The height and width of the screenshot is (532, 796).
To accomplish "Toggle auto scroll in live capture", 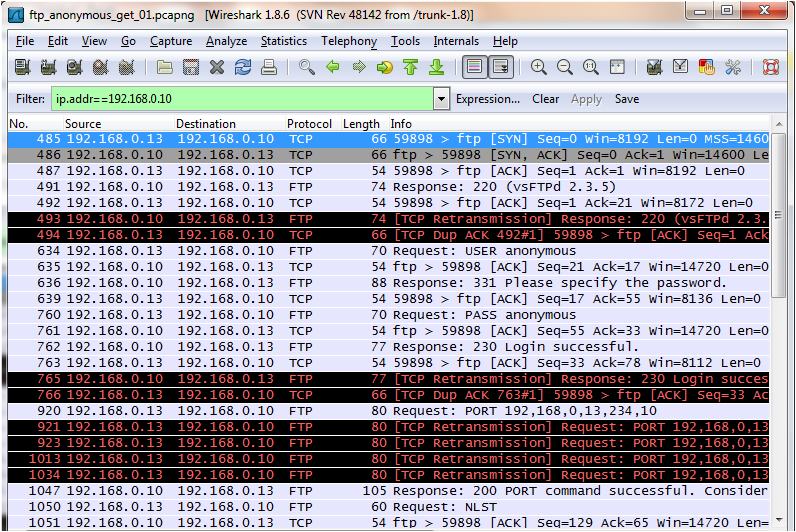I will tap(501, 67).
